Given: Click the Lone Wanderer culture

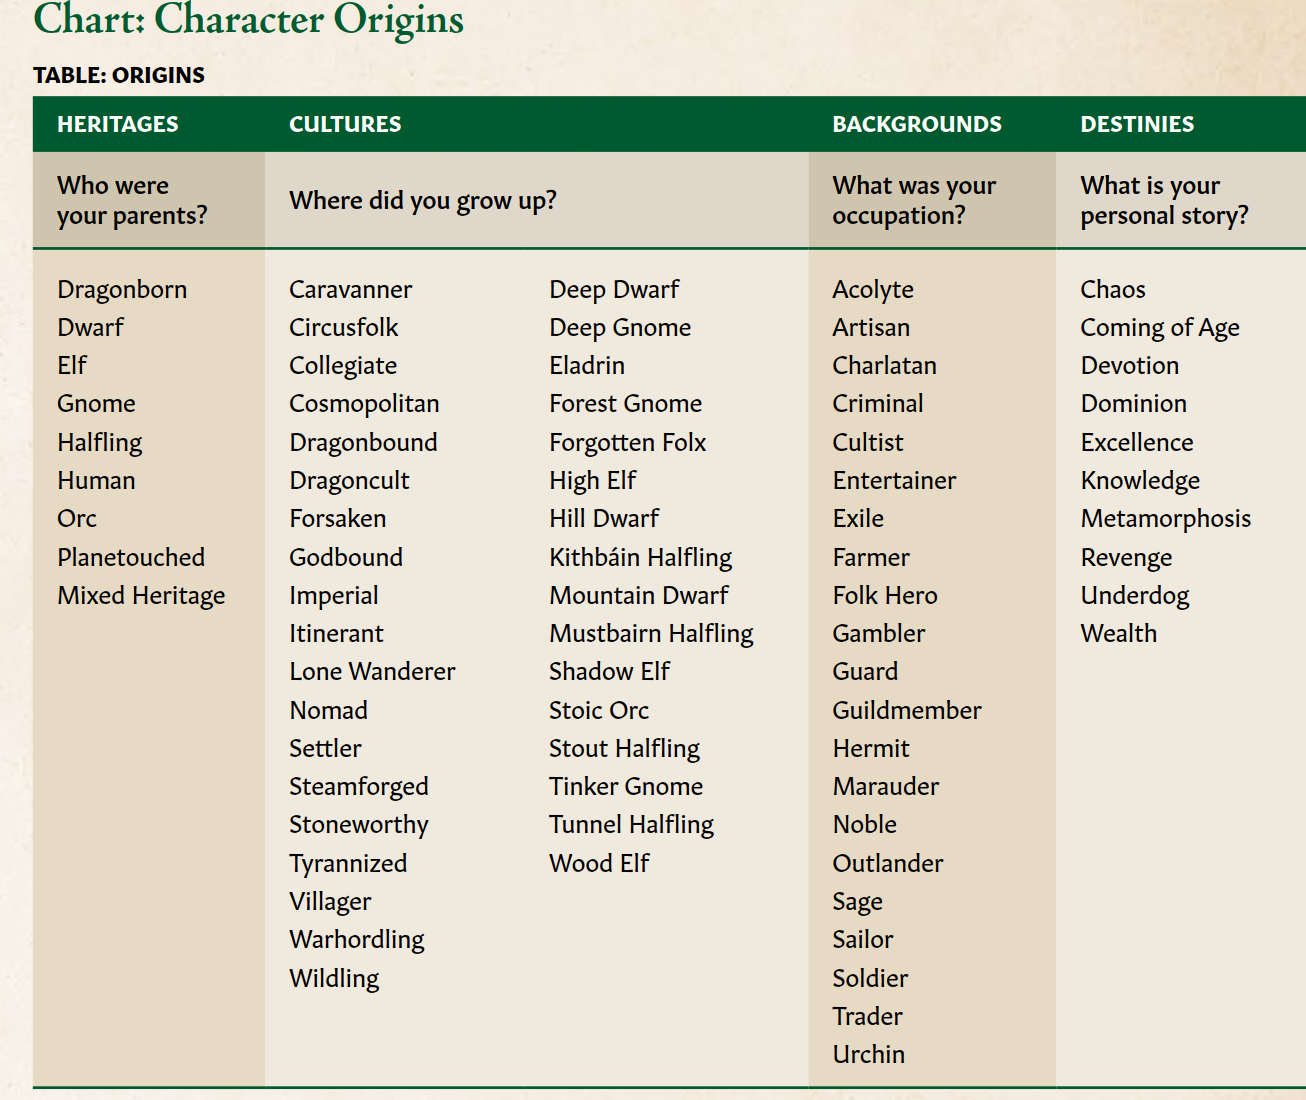Looking at the screenshot, I should coord(372,672).
